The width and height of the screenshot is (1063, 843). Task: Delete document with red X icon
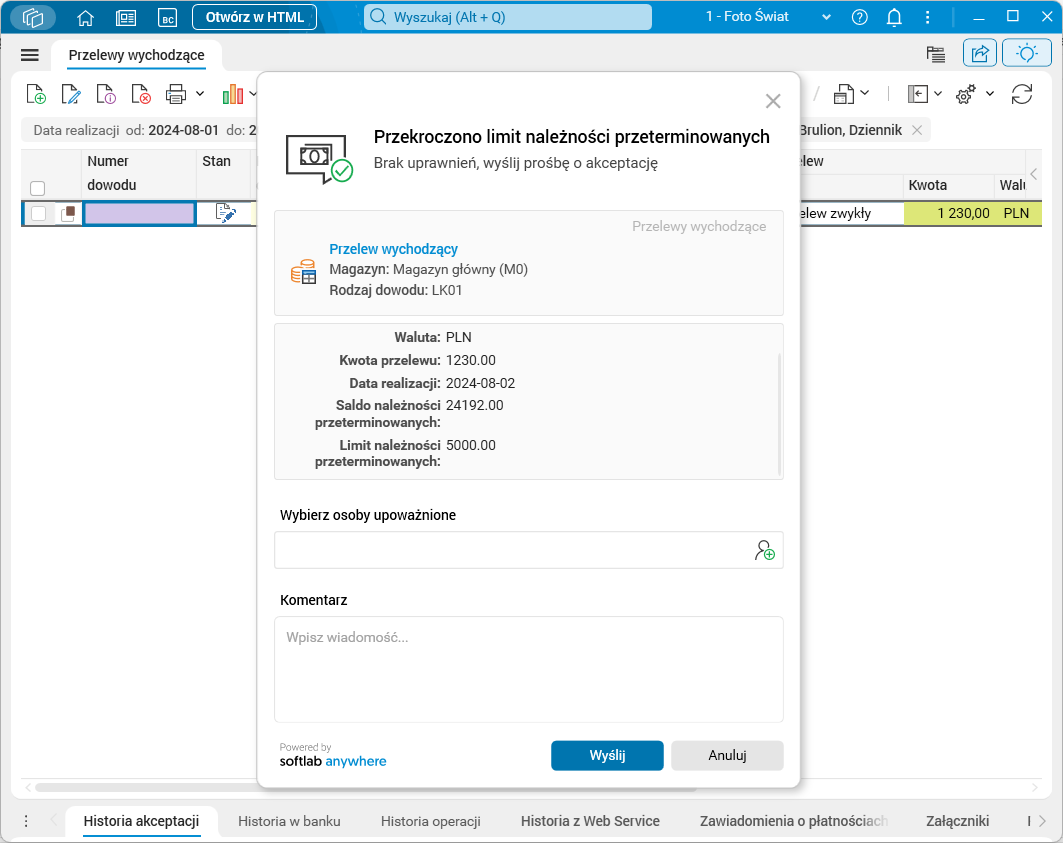141,94
